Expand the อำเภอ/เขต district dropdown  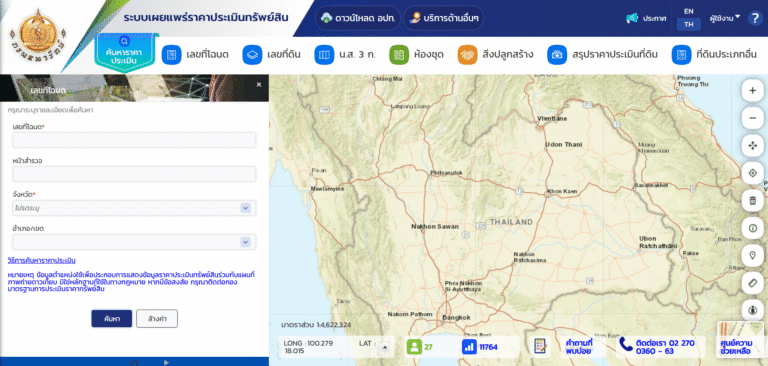134,242
